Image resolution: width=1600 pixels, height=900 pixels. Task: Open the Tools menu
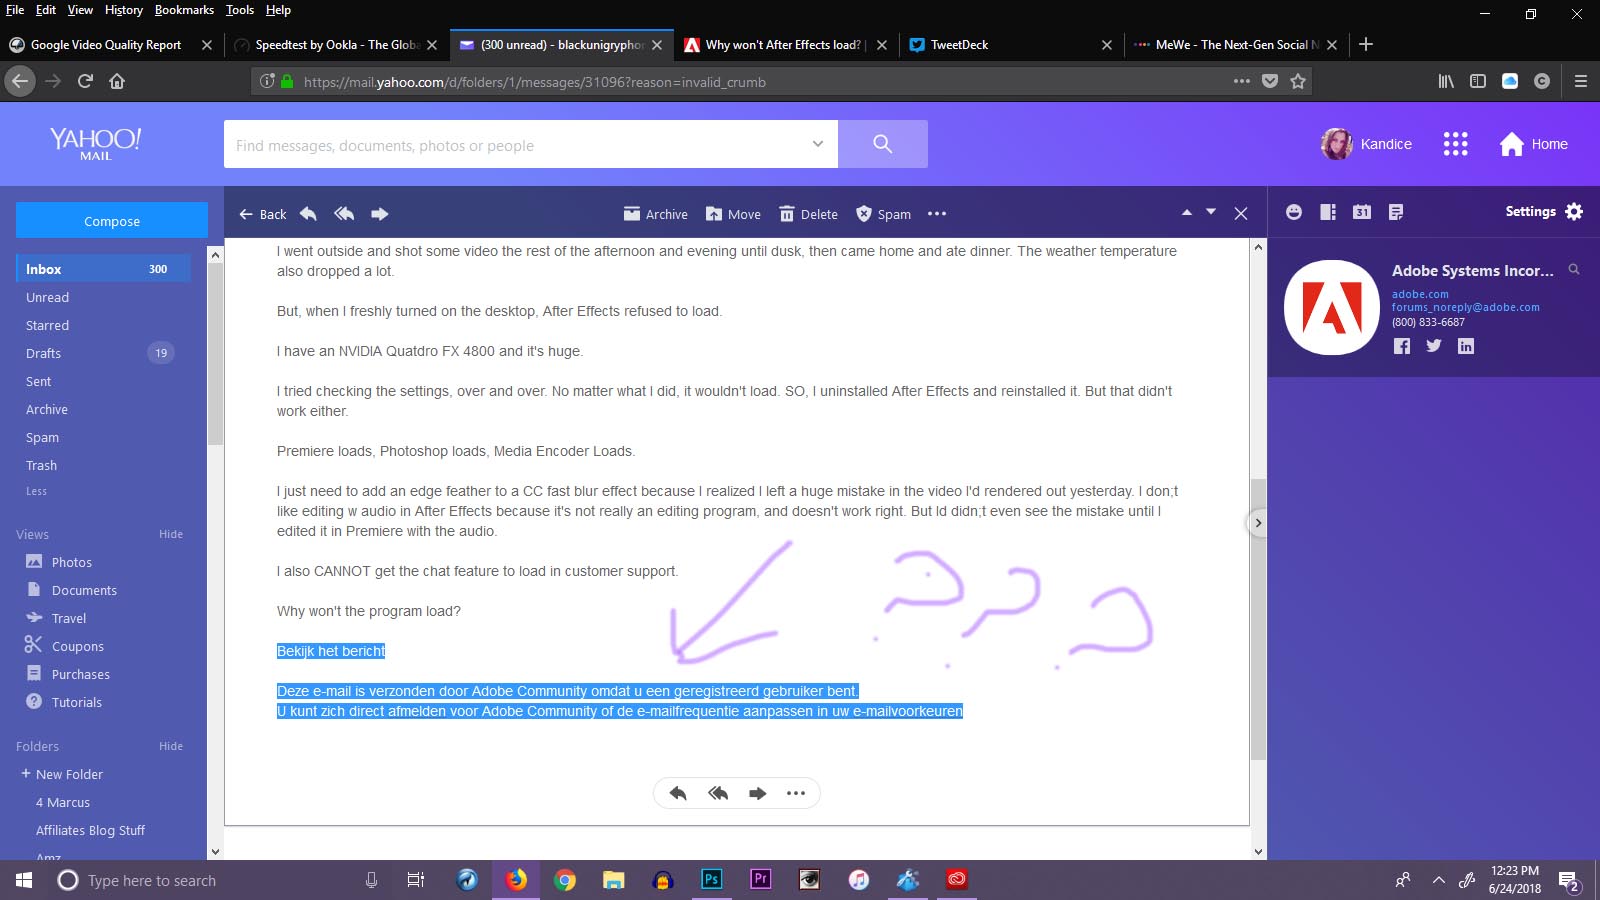(240, 10)
